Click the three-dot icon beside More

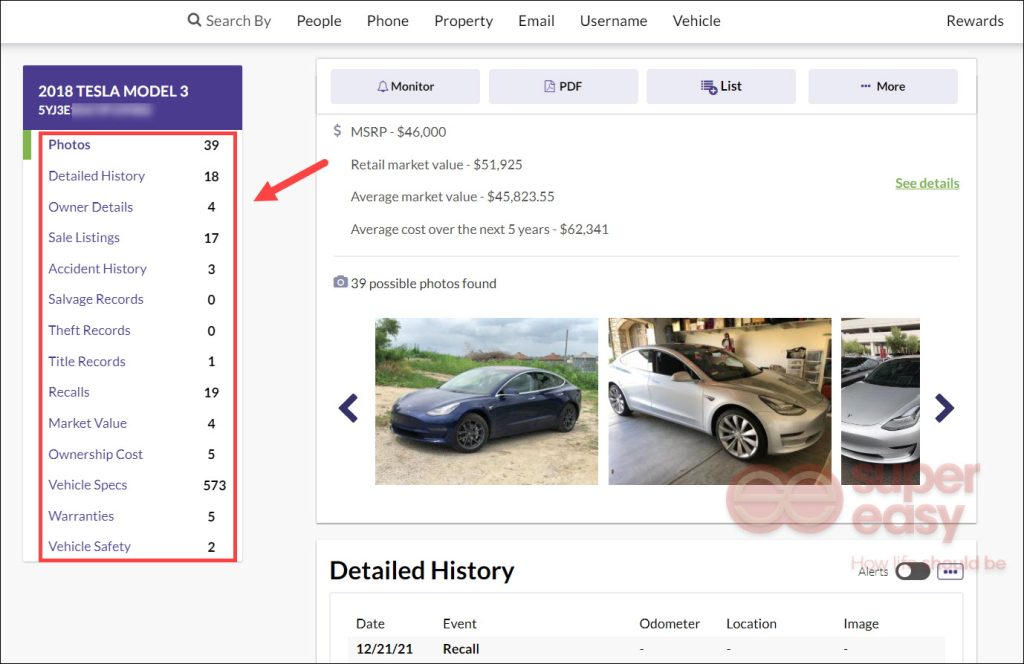pyautogui.click(x=865, y=86)
